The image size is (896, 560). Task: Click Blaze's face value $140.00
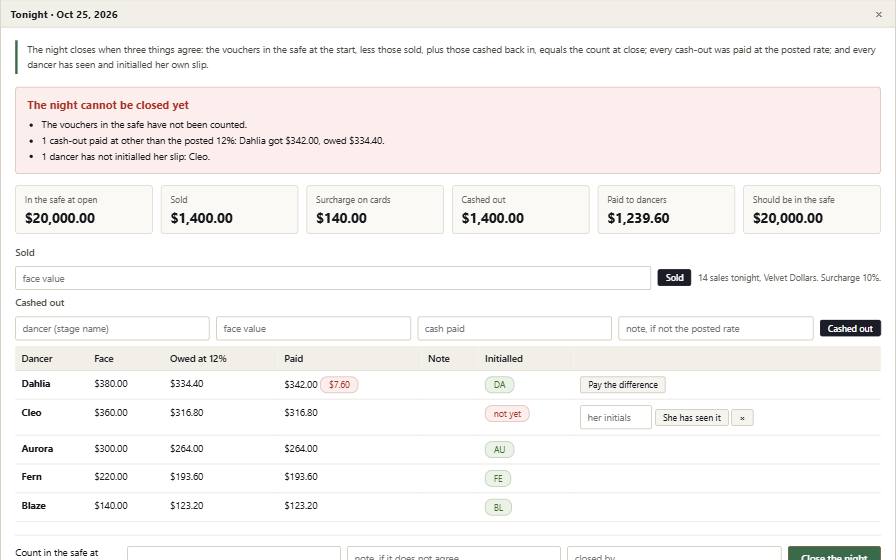click(x=111, y=506)
